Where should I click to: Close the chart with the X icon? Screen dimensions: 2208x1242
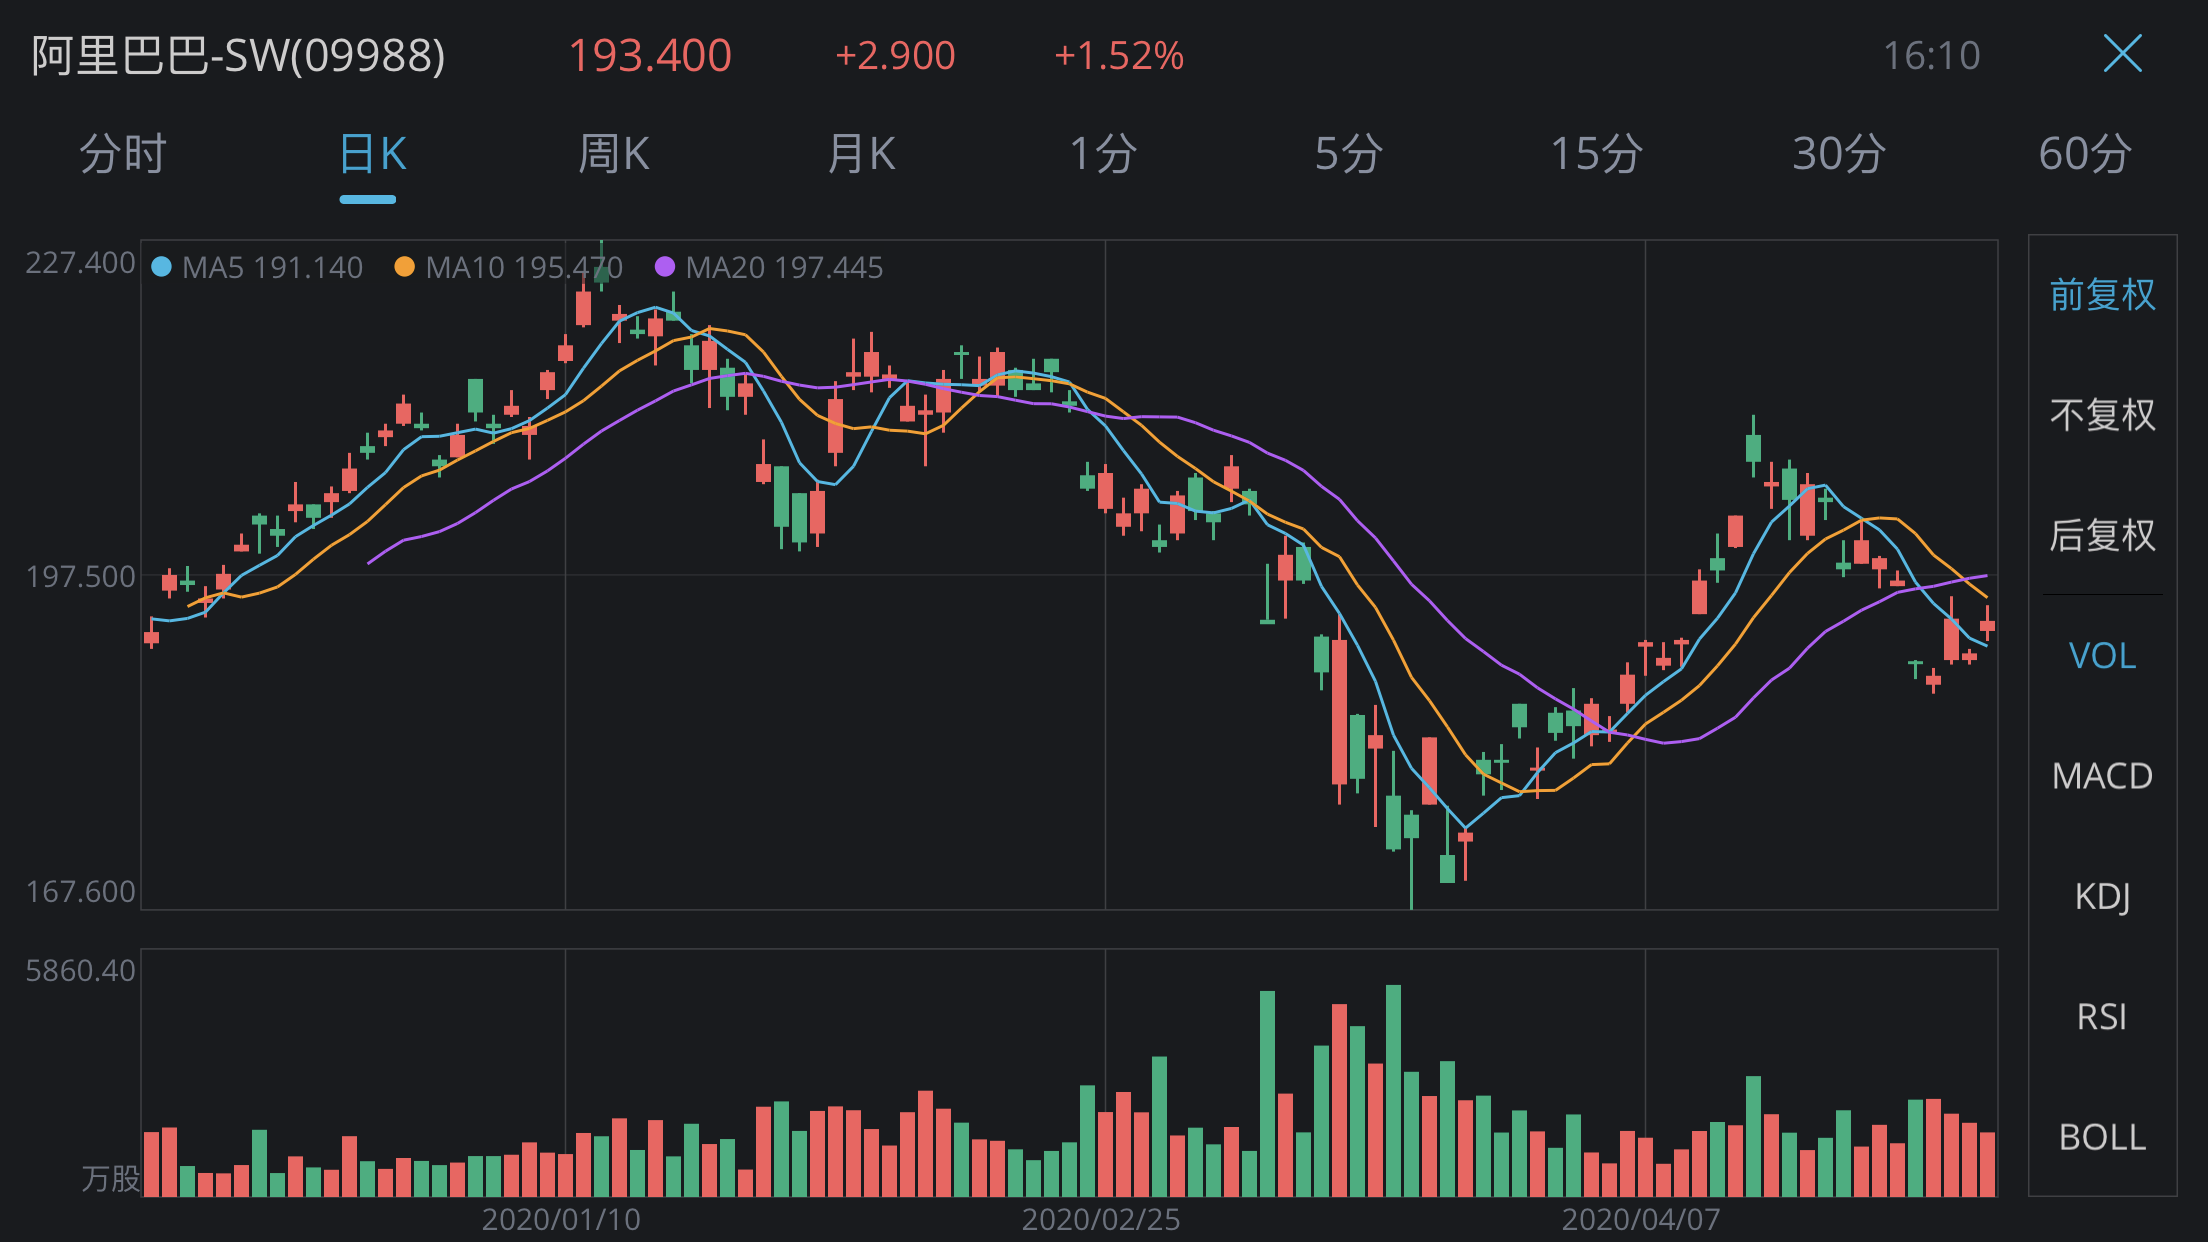2122,54
